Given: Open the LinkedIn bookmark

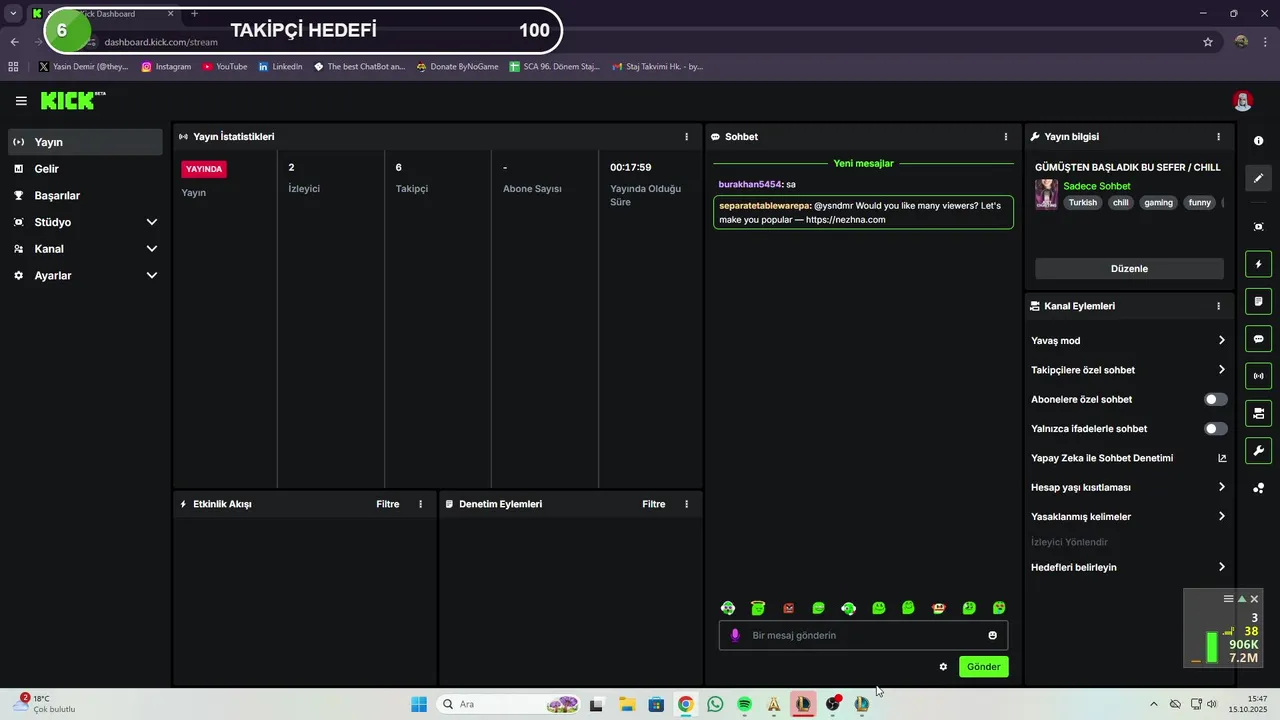Looking at the screenshot, I should click(x=280, y=67).
